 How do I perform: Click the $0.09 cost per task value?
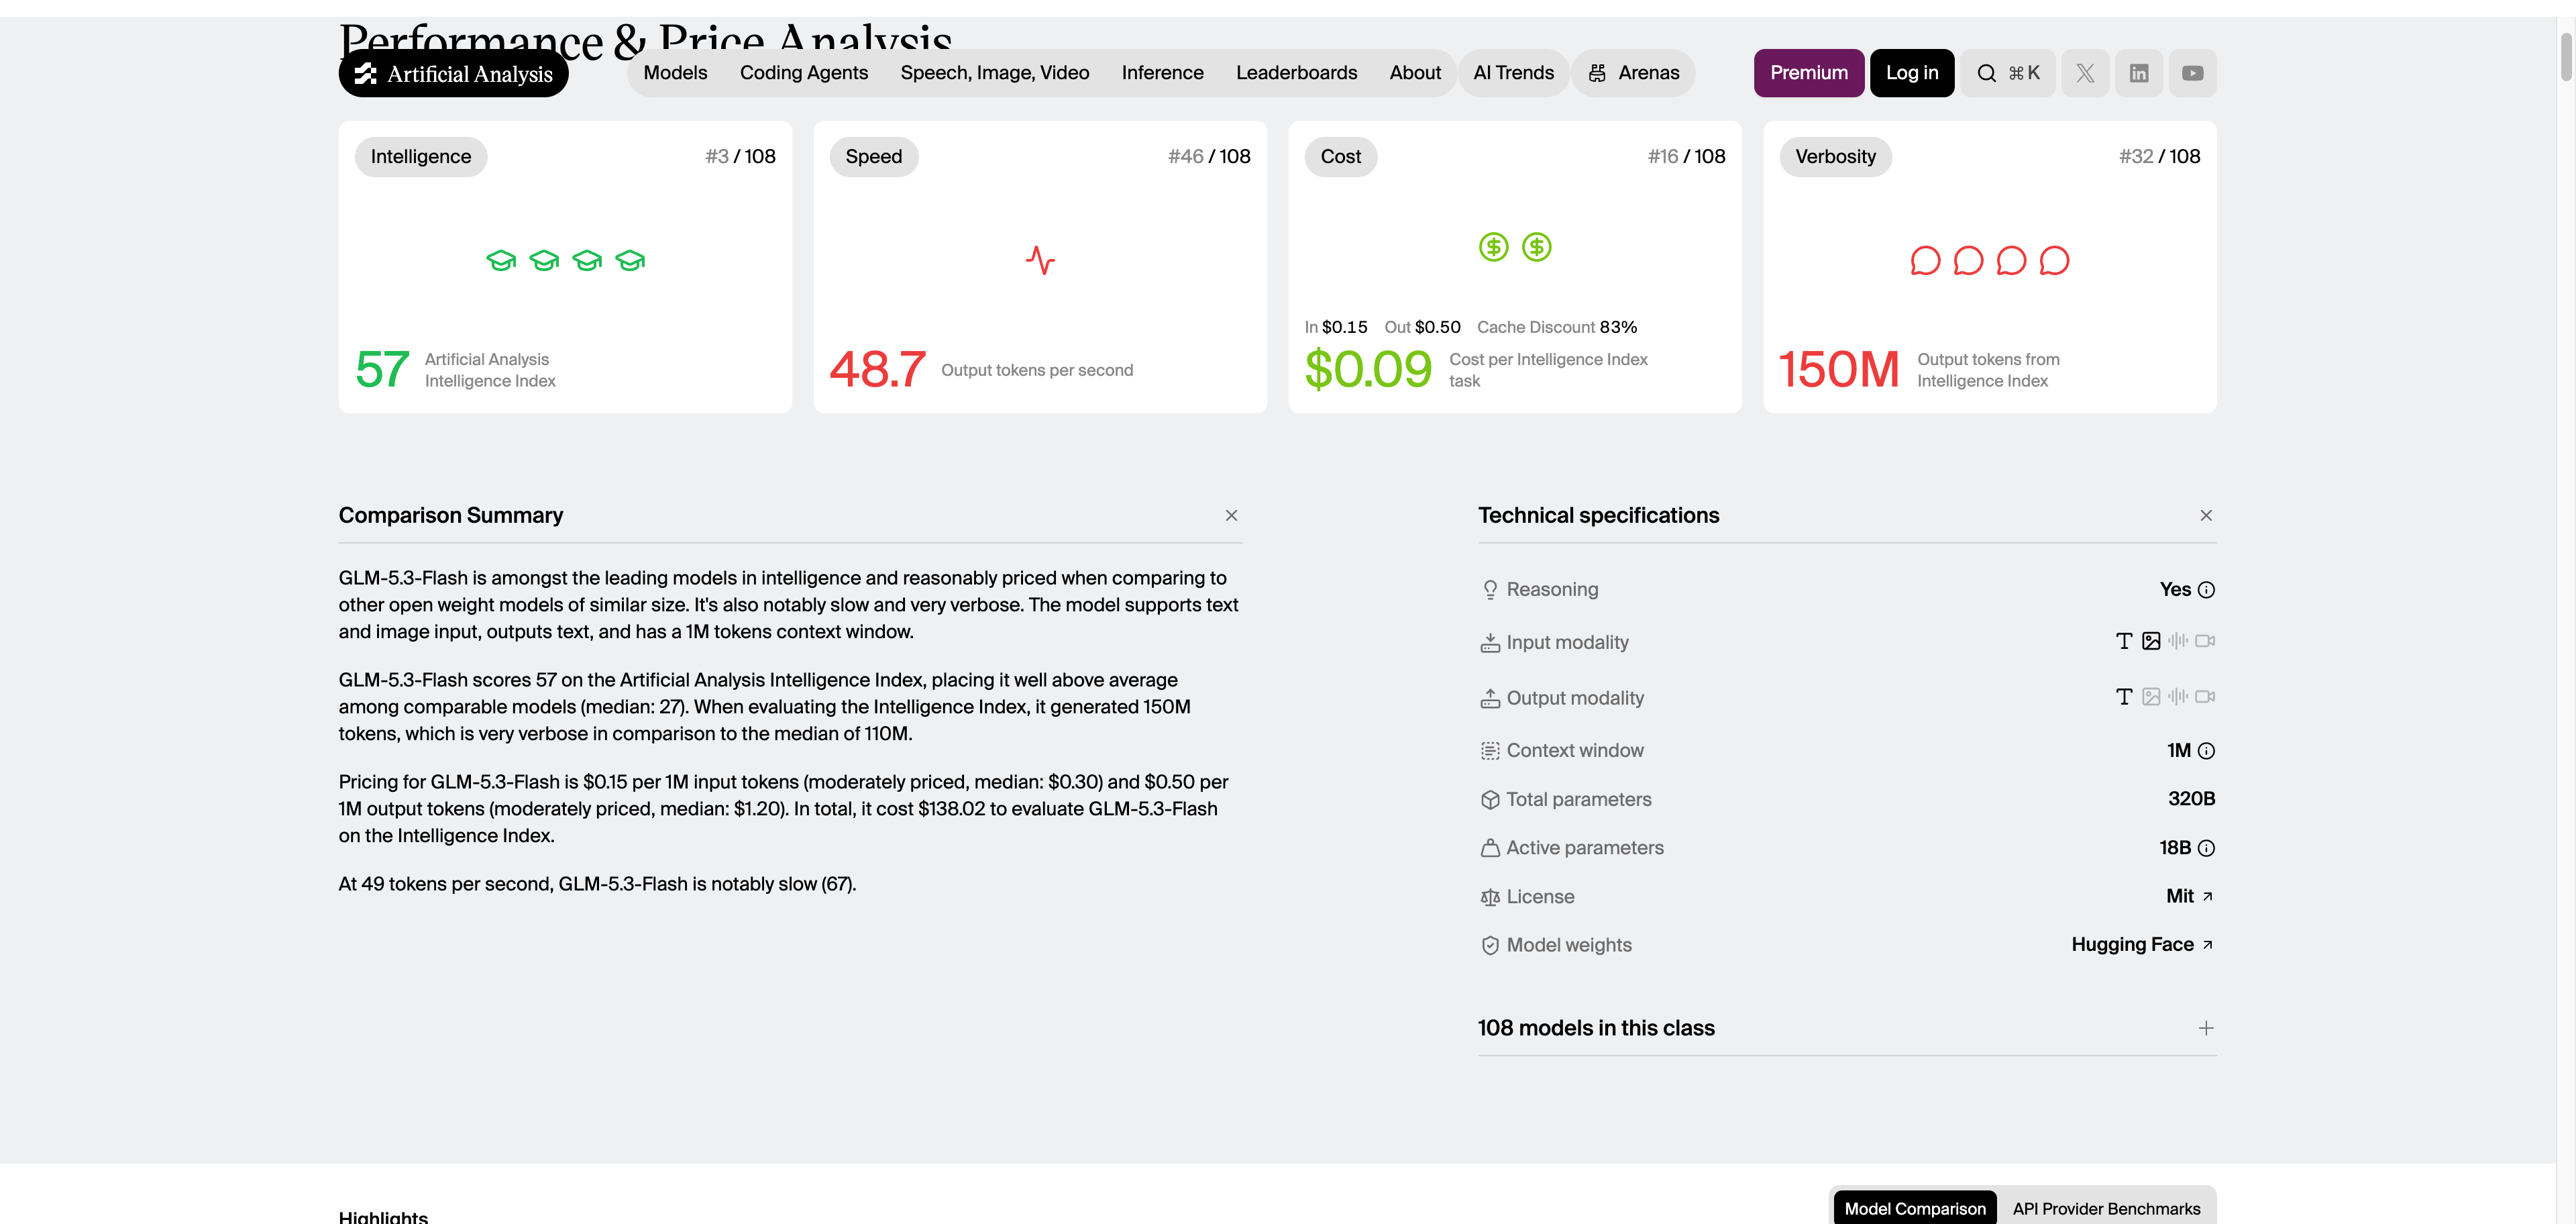[x=1369, y=369]
